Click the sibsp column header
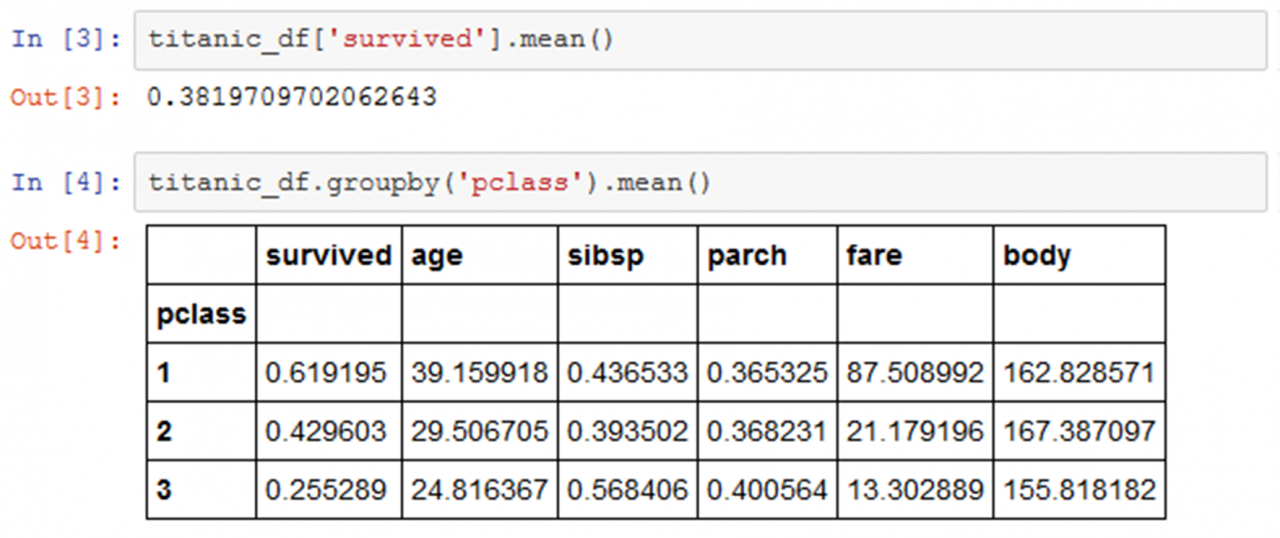The width and height of the screenshot is (1280, 538). (606, 256)
